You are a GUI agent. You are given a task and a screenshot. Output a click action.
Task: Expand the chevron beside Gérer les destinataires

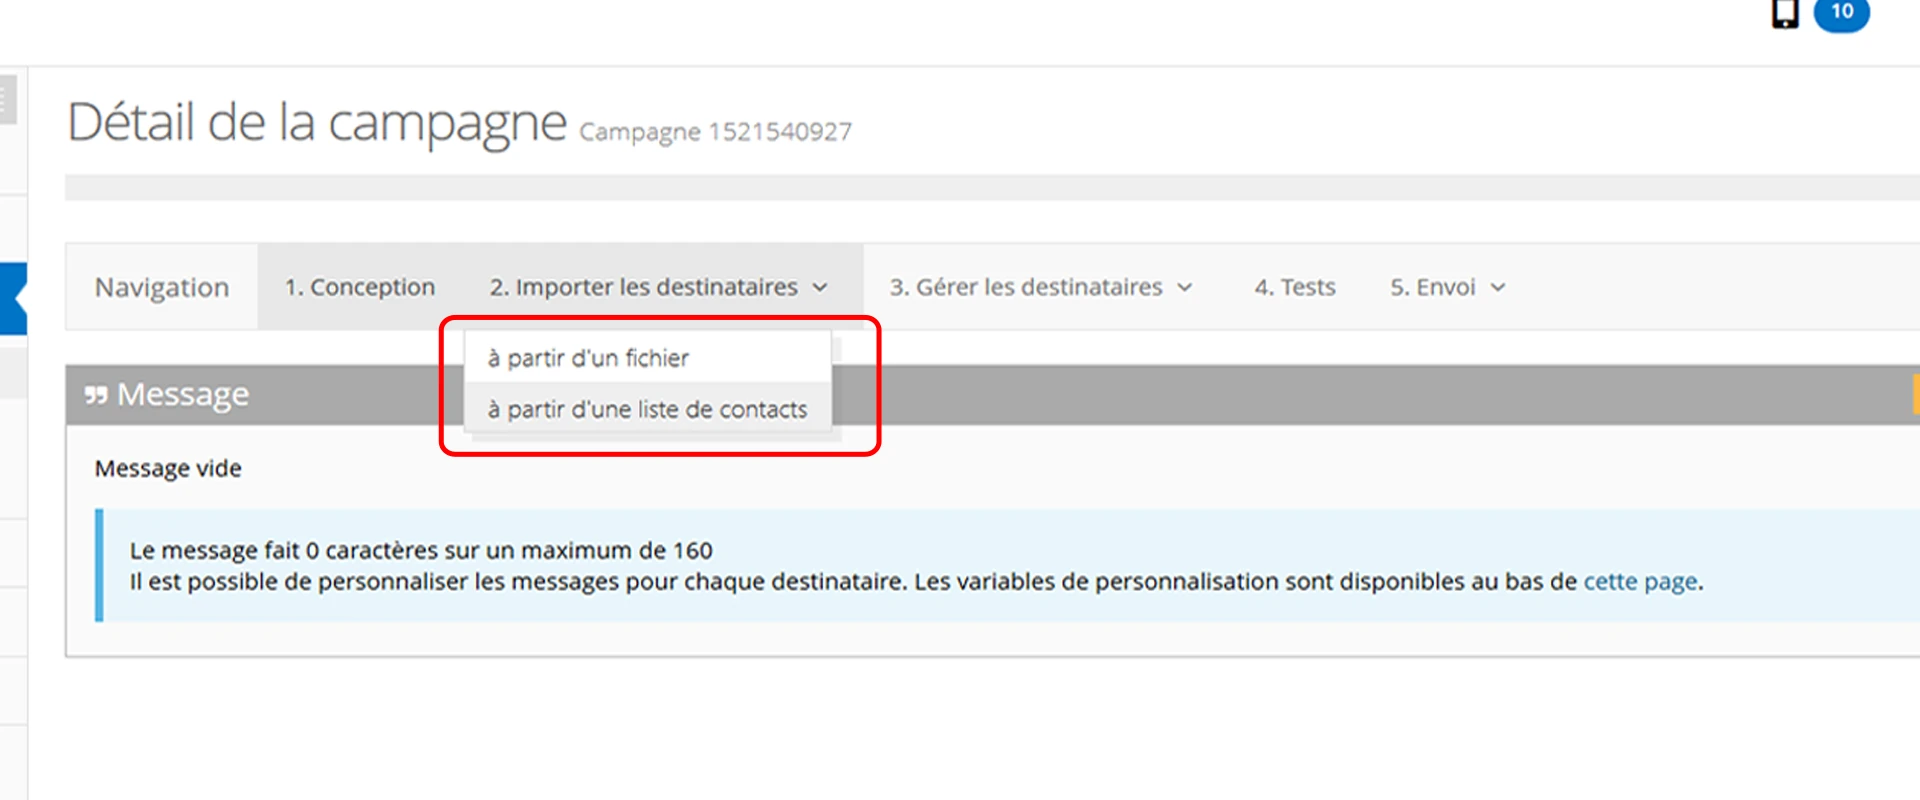click(x=1185, y=288)
